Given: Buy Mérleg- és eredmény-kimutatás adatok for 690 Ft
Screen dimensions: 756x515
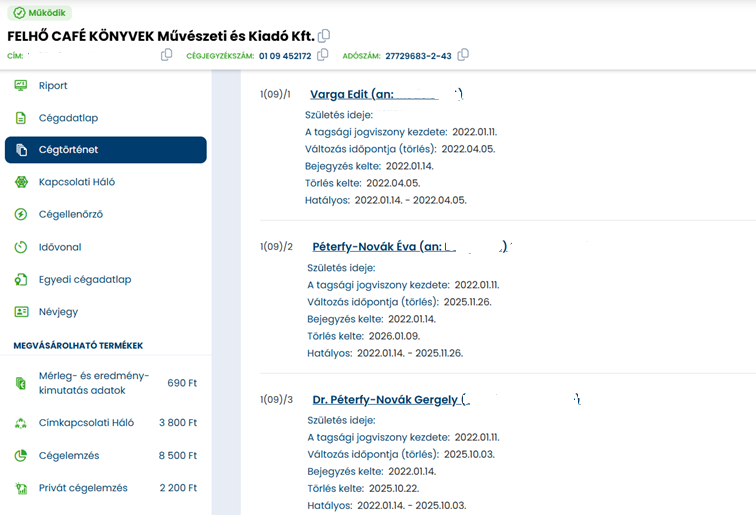Looking at the screenshot, I should pos(105,383).
